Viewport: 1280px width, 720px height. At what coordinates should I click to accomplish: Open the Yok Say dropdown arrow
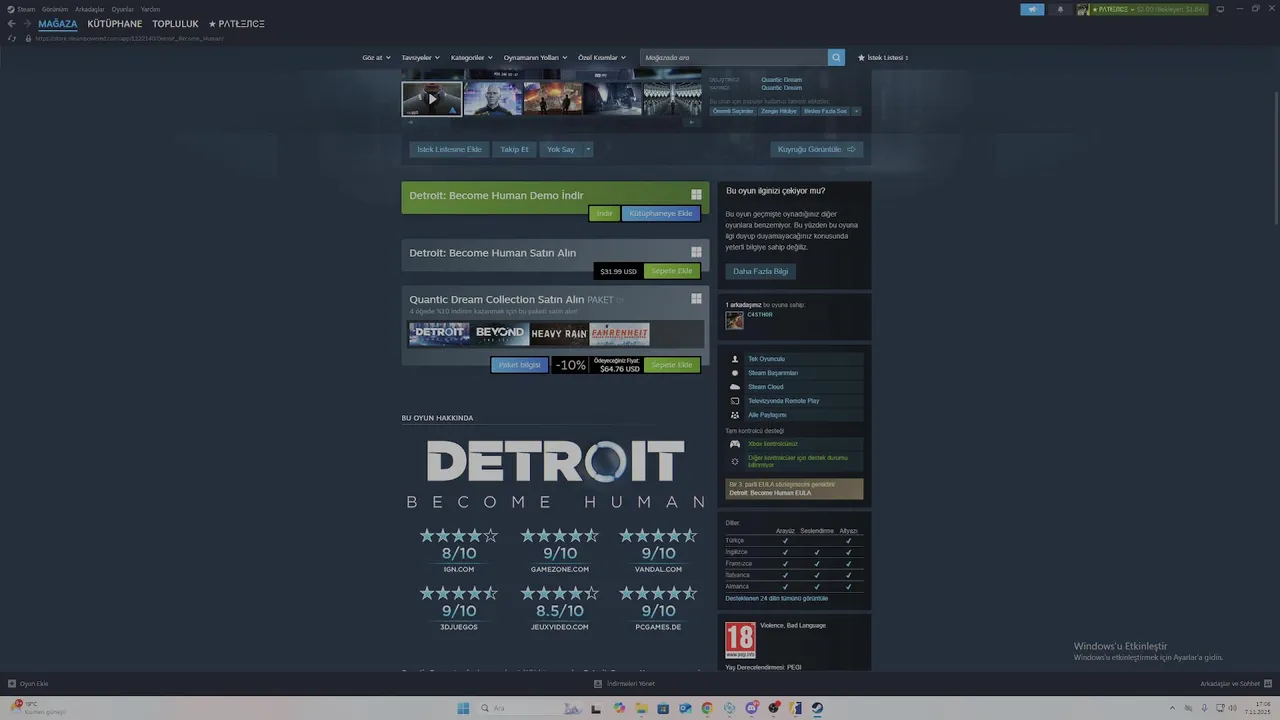pyautogui.click(x=588, y=149)
